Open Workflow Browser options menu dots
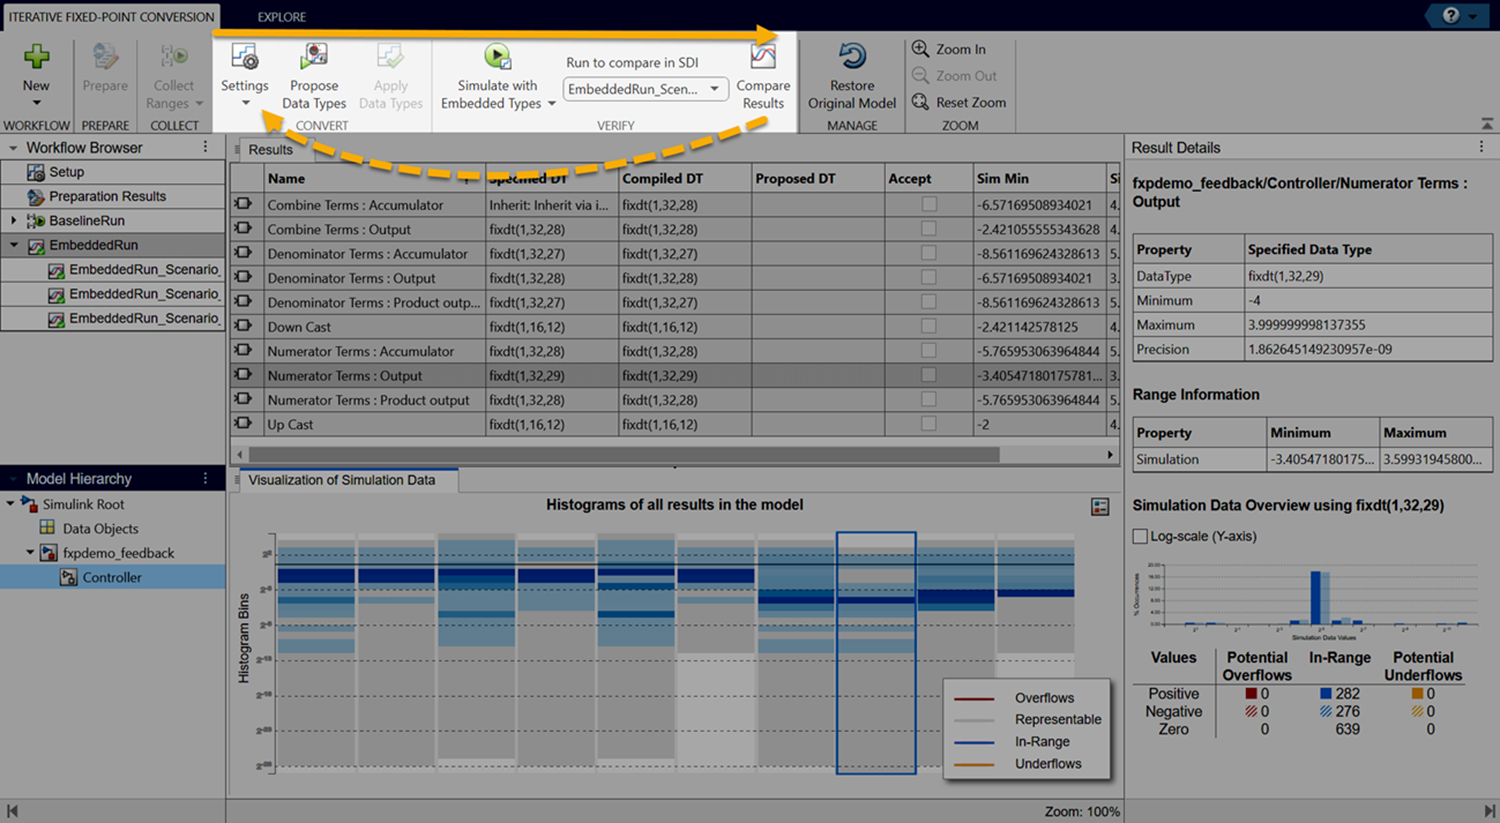This screenshot has width=1500, height=823. tap(206, 147)
